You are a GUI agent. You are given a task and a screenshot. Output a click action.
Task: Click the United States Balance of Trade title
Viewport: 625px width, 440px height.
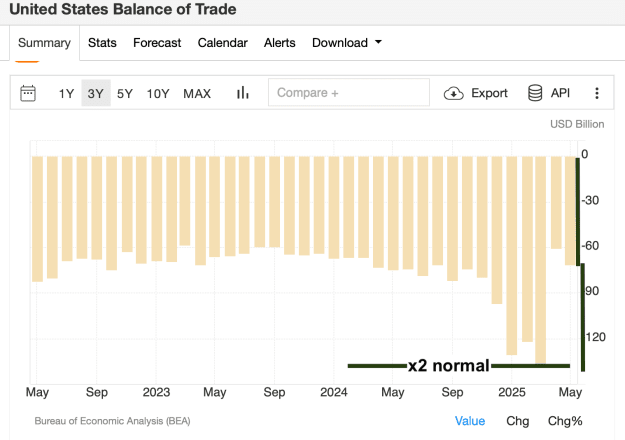click(x=123, y=9)
